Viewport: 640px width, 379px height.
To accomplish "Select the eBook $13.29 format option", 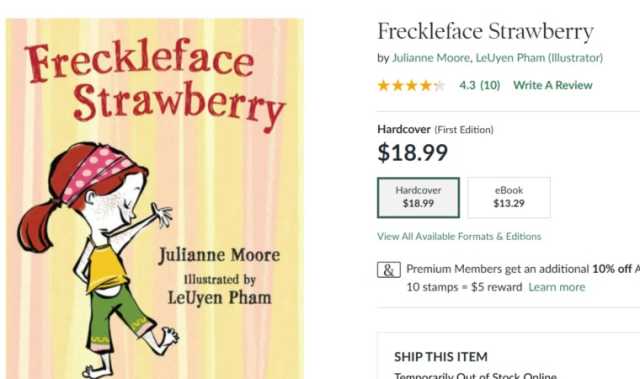I will (x=509, y=197).
